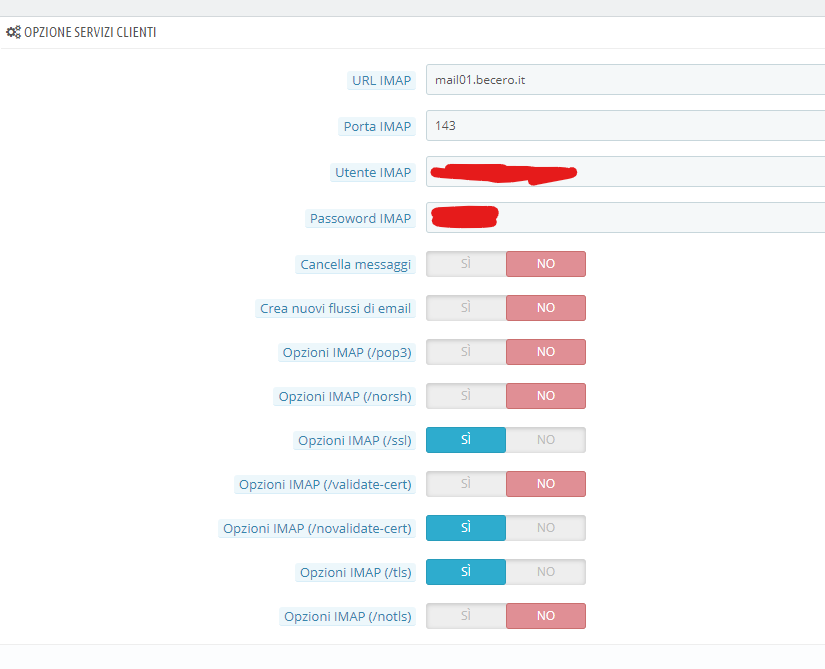Switch /norsh option to SÌ

(466, 396)
